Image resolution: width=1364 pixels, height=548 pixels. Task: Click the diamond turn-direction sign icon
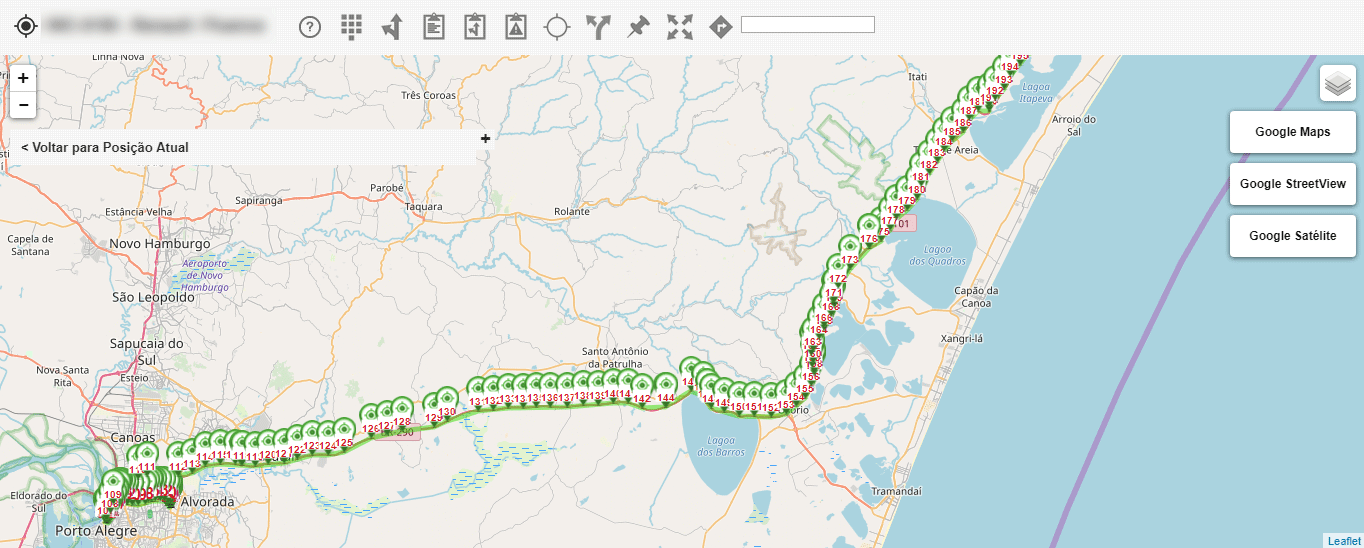720,27
